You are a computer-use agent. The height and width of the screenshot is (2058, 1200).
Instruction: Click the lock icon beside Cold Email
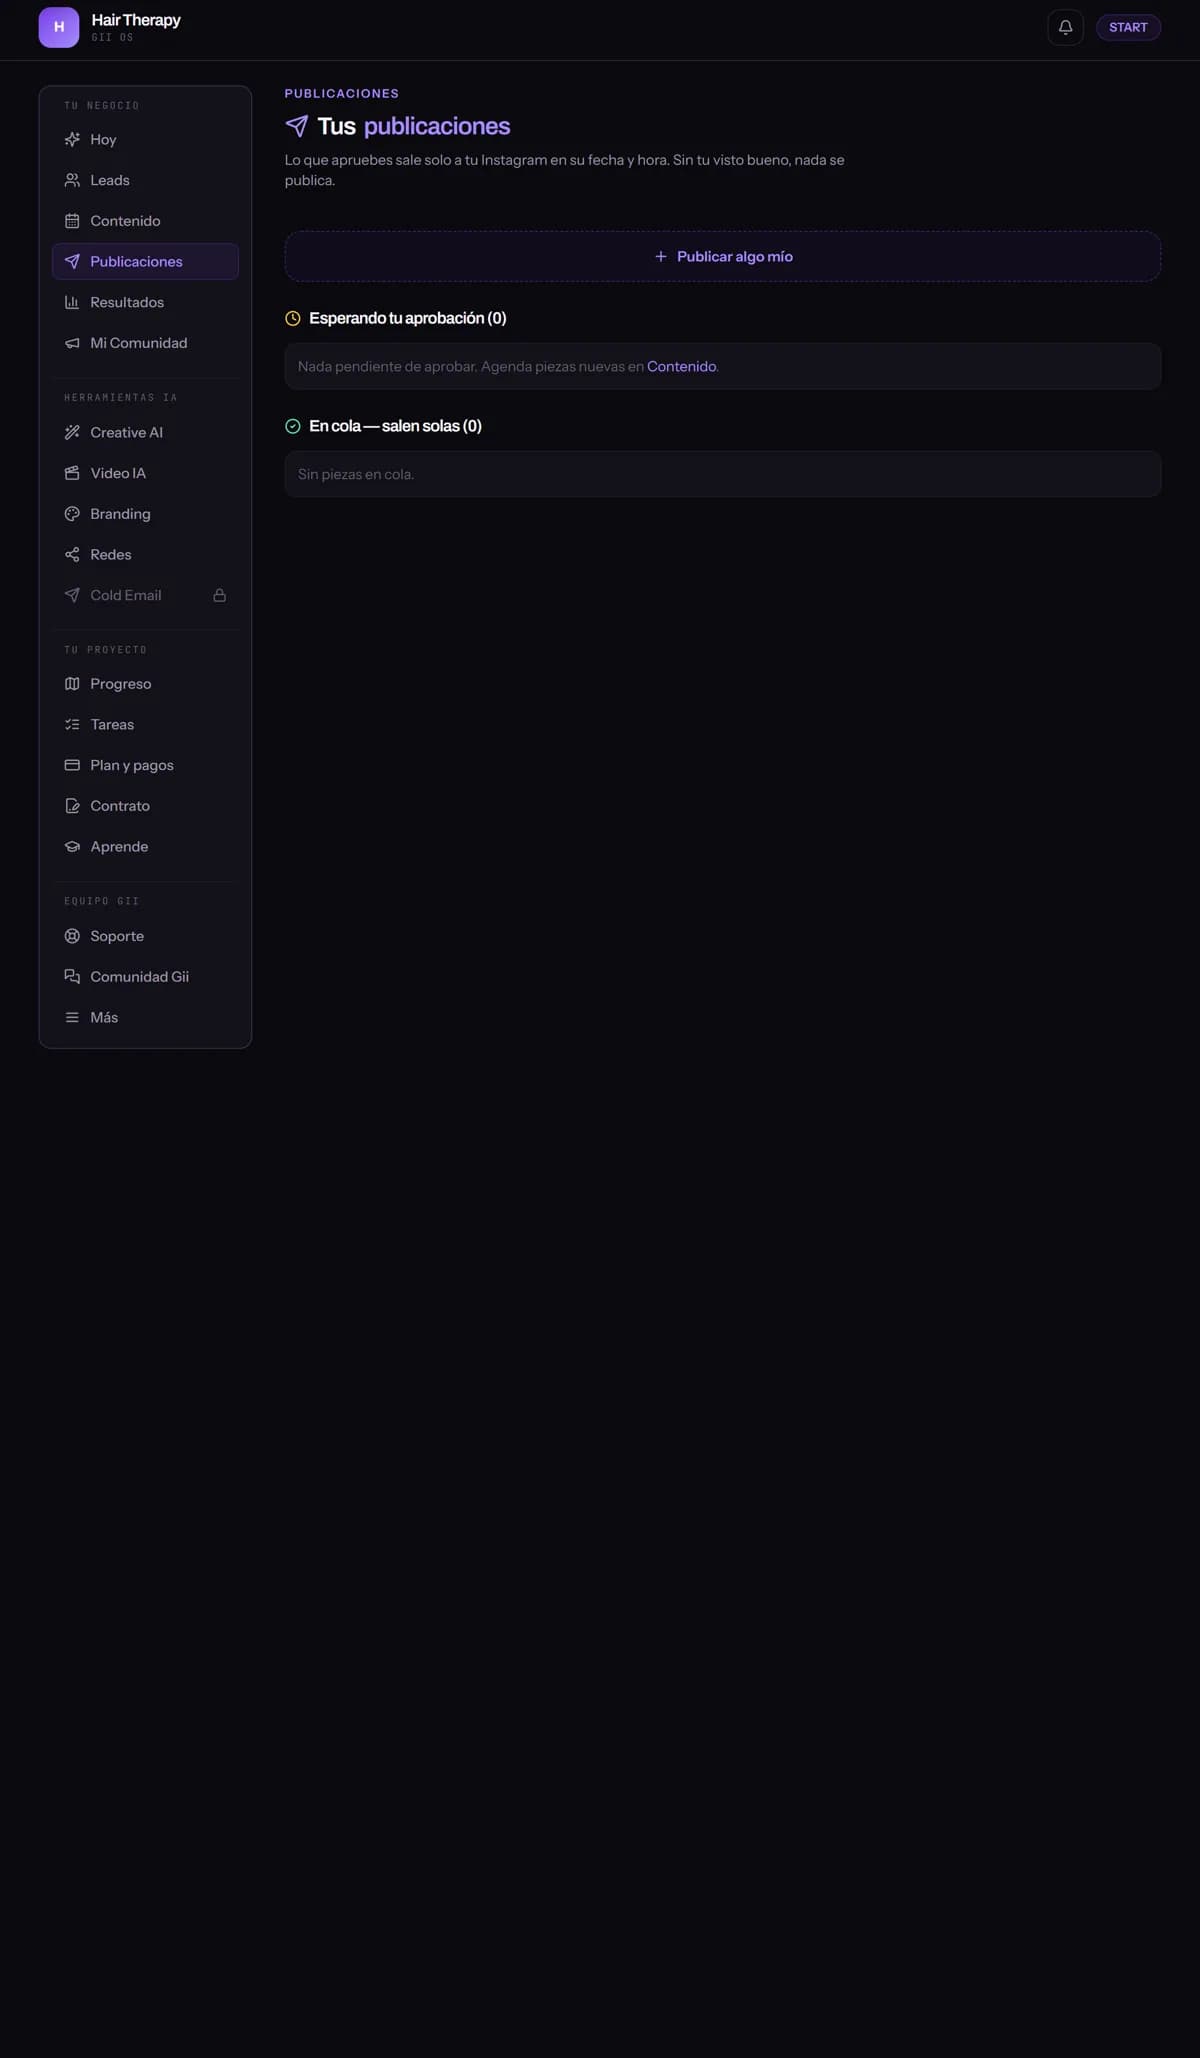click(219, 595)
